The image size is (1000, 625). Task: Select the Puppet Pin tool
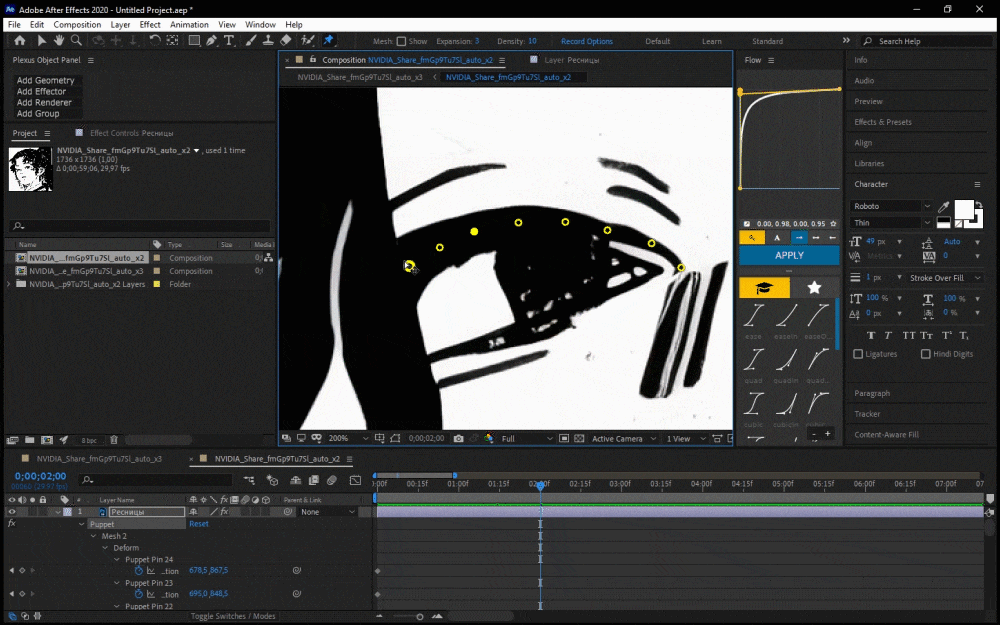(x=328, y=41)
